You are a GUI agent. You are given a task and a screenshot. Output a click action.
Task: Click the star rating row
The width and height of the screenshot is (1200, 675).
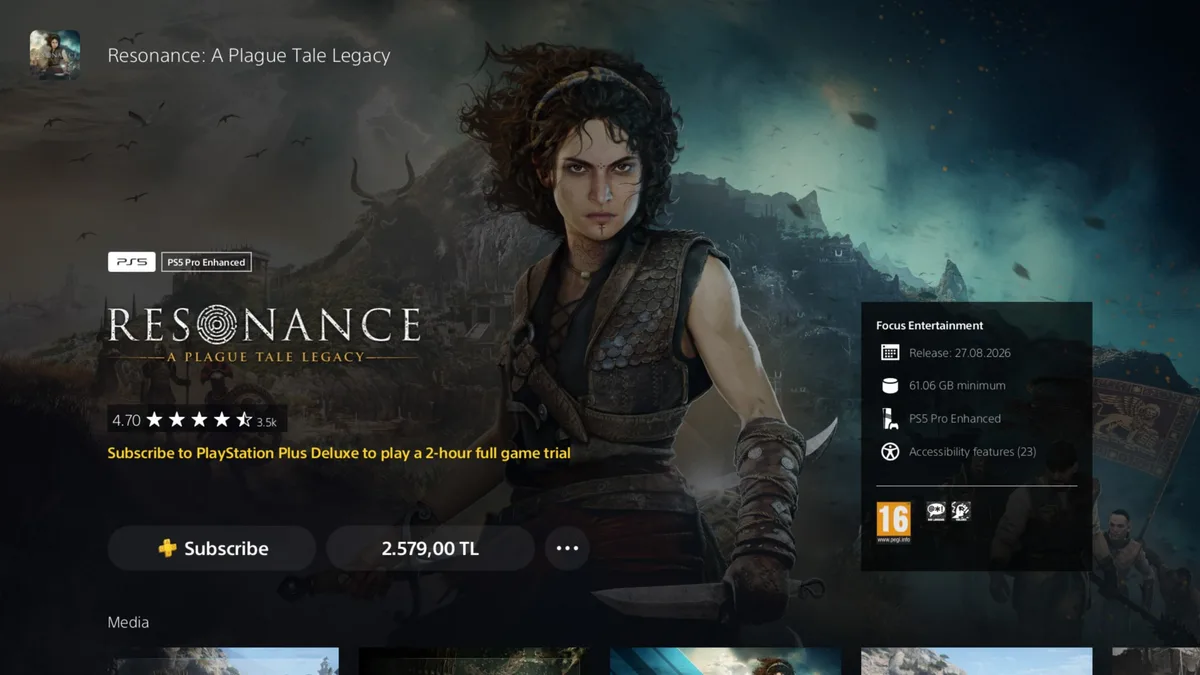coord(198,421)
